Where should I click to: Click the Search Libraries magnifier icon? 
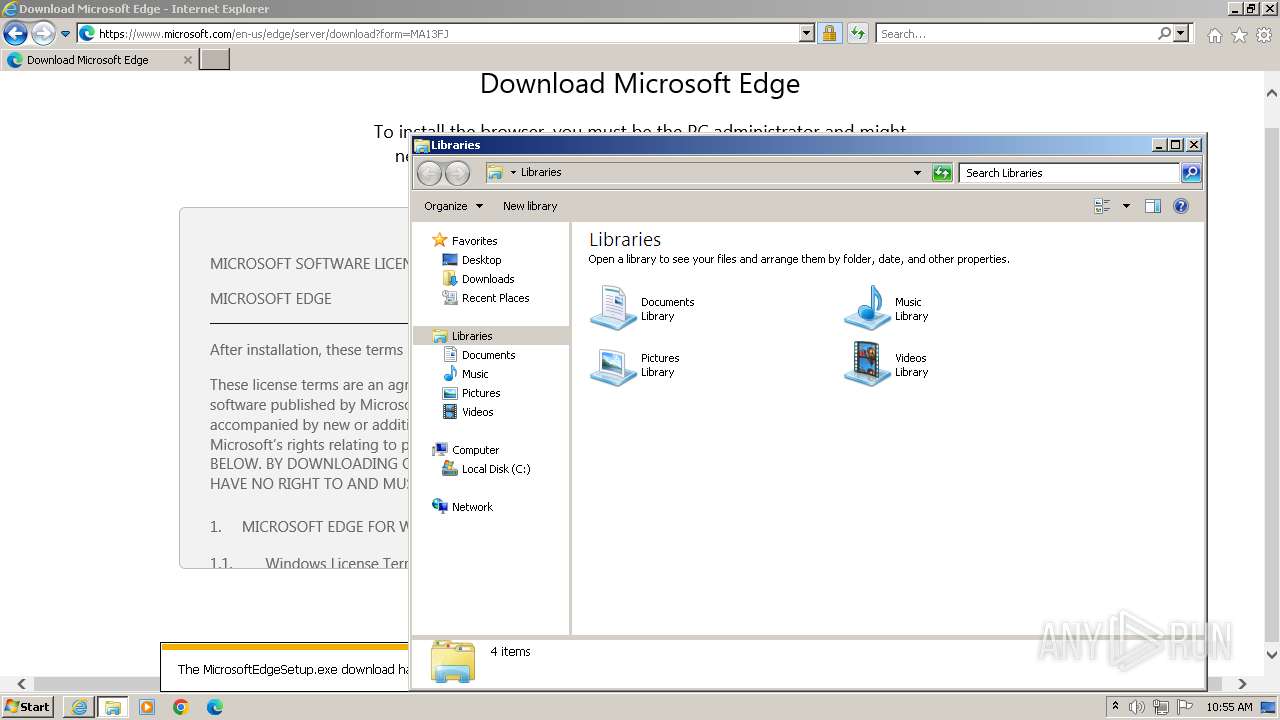click(1190, 173)
